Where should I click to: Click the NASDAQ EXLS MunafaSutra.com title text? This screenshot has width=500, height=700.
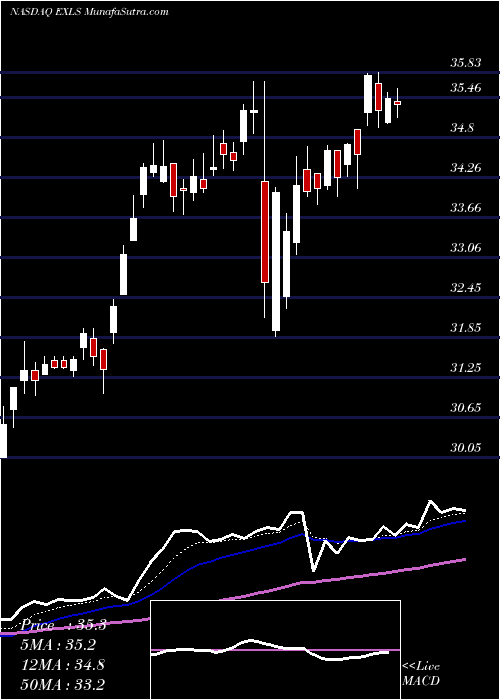[x=89, y=12]
